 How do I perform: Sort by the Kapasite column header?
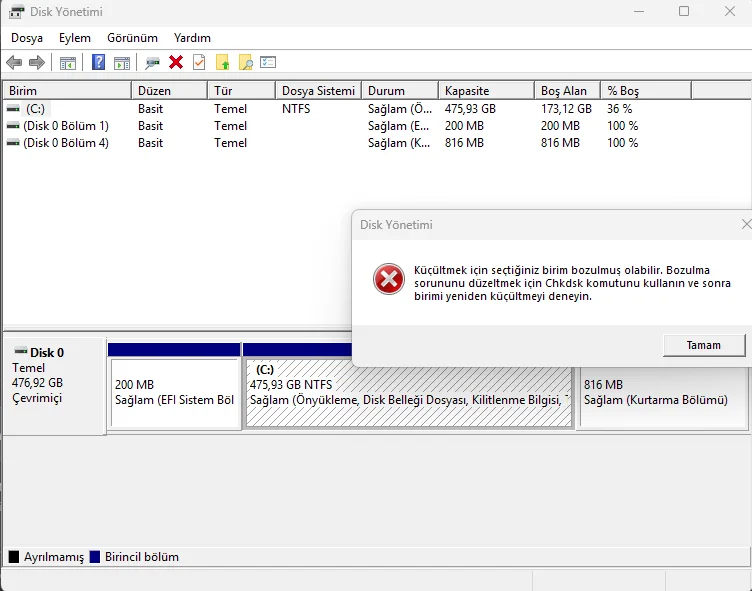click(x=486, y=91)
